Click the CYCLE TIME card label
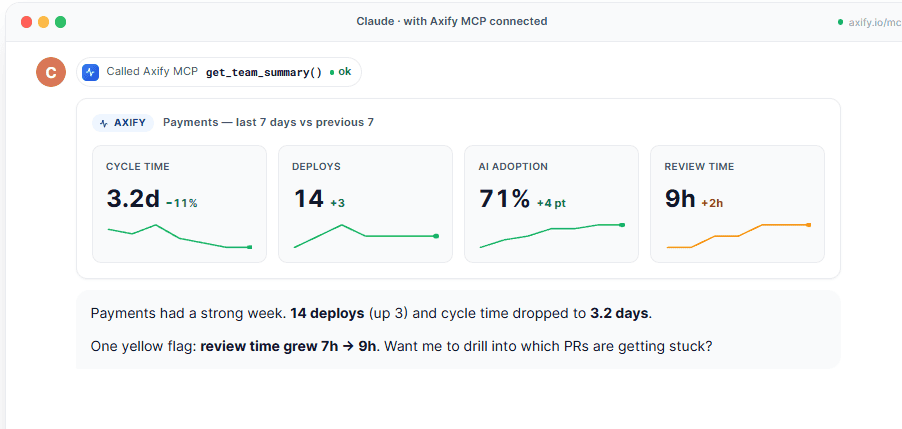The height and width of the screenshot is (429, 902). pos(137,167)
